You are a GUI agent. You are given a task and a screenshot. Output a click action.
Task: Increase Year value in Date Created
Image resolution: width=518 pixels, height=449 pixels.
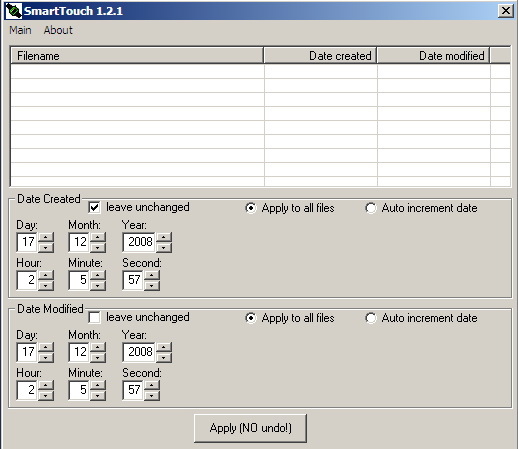pyautogui.click(x=164, y=237)
